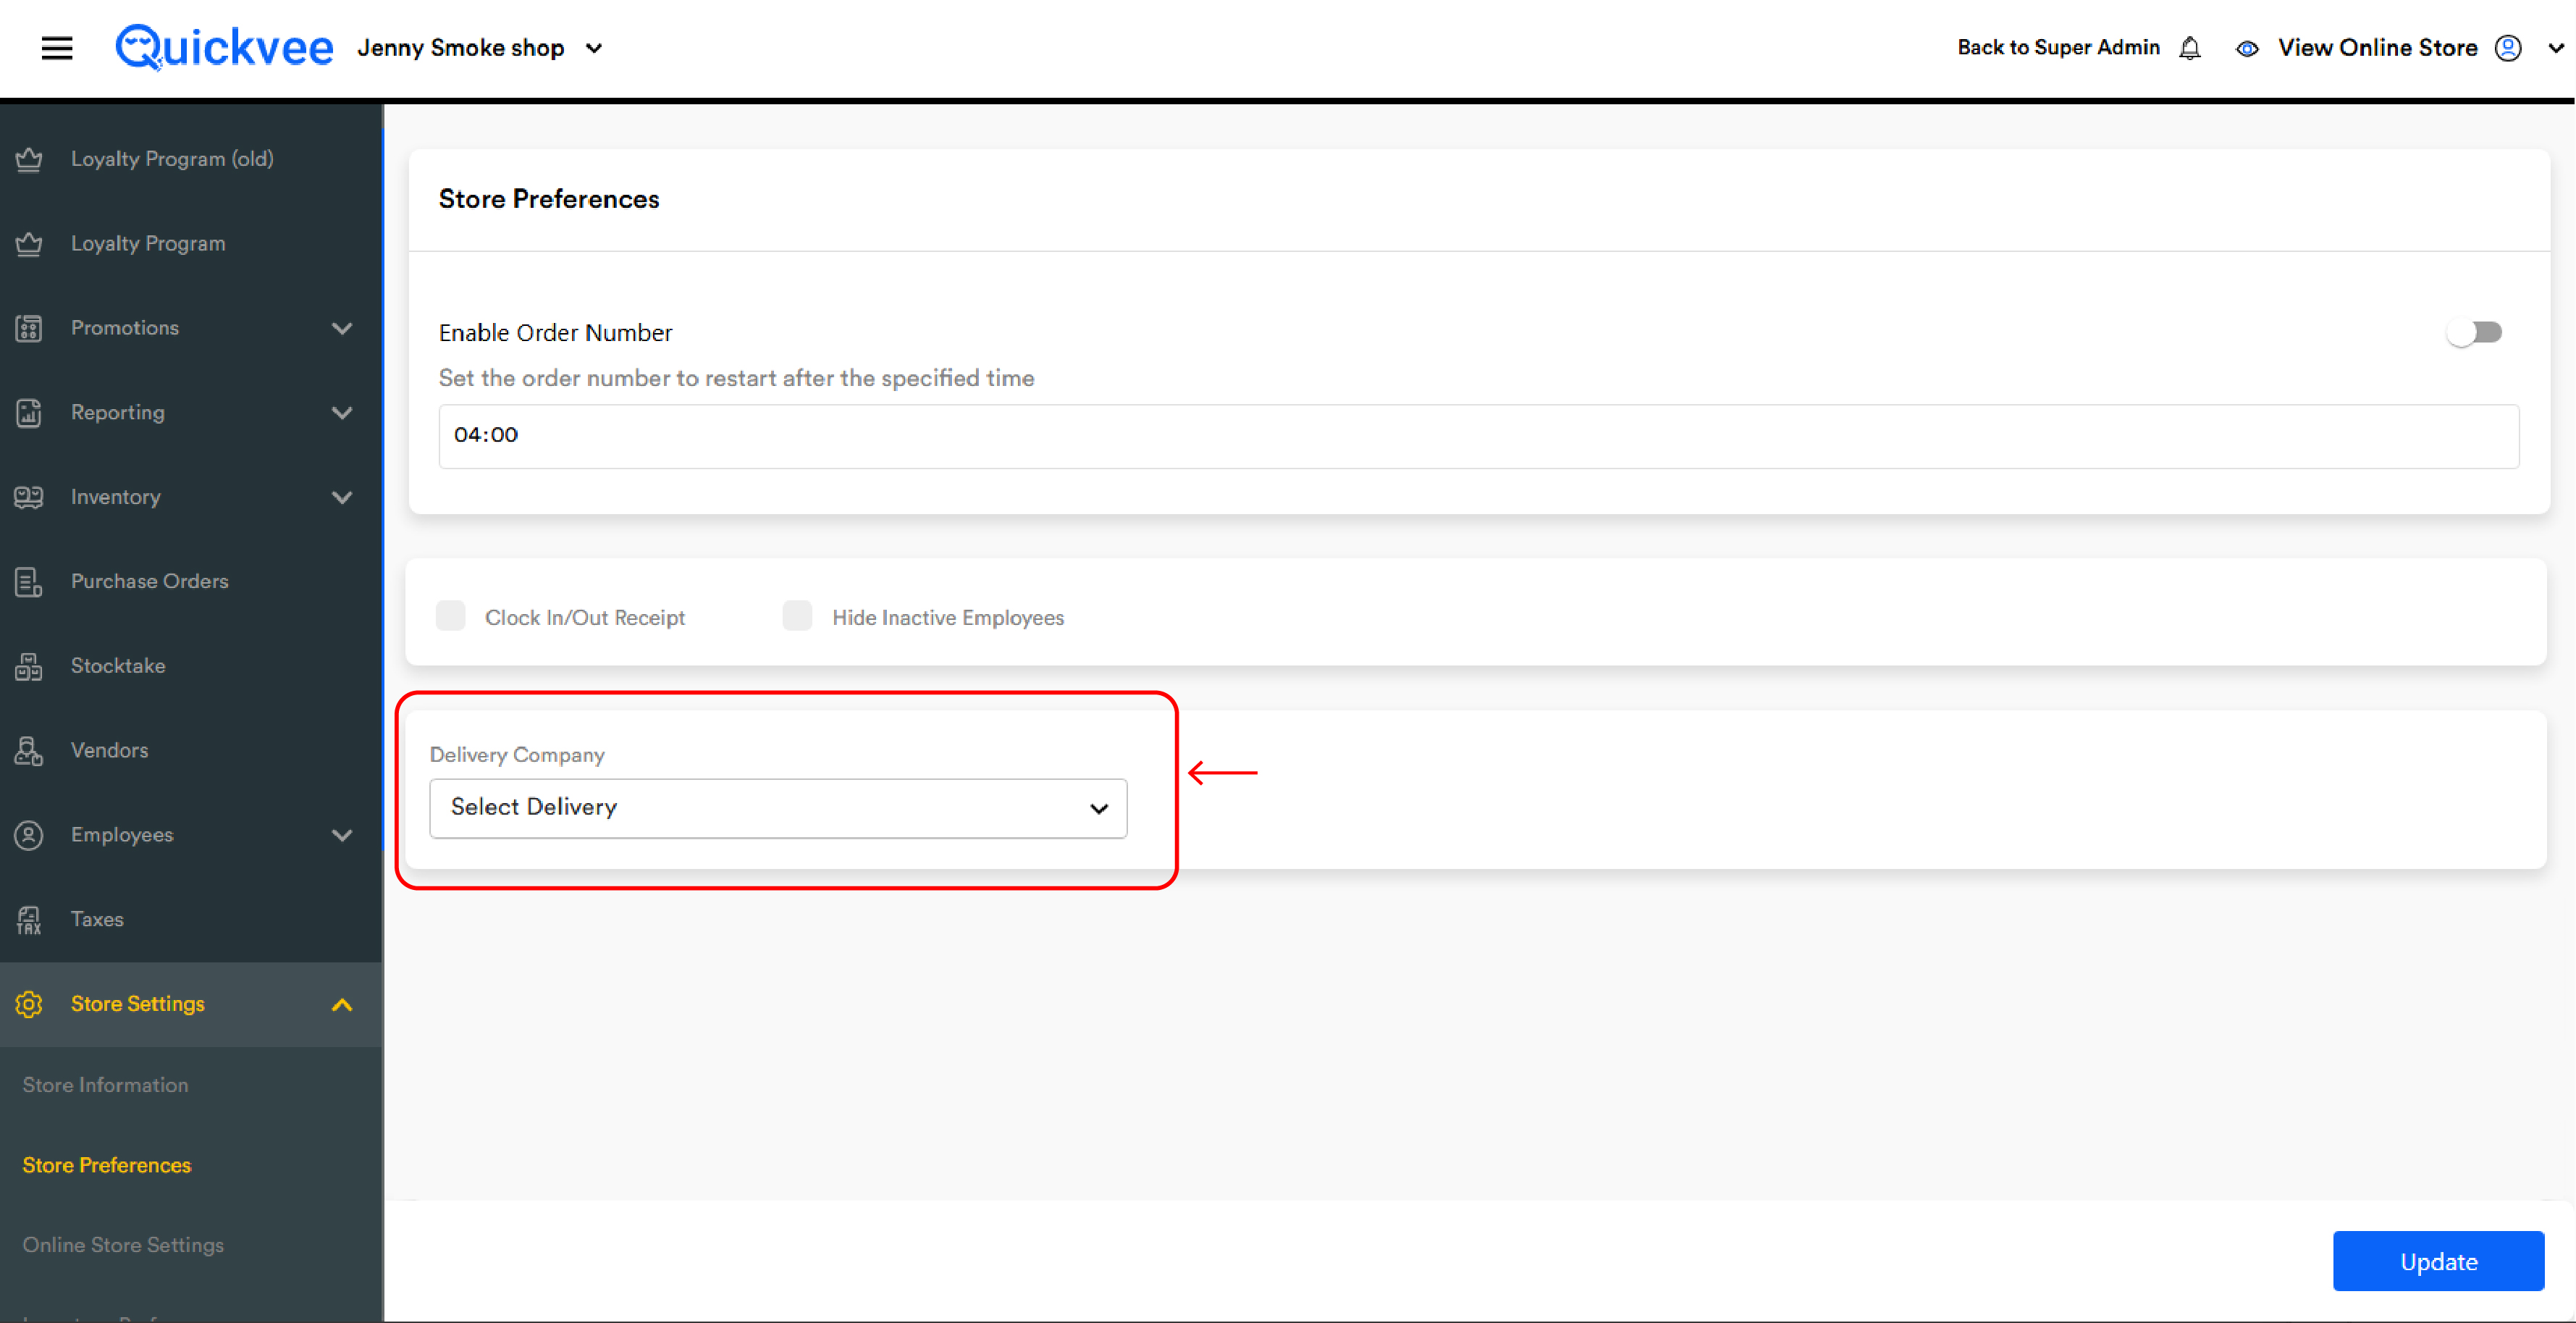Click the Purchase Orders icon

click(29, 581)
